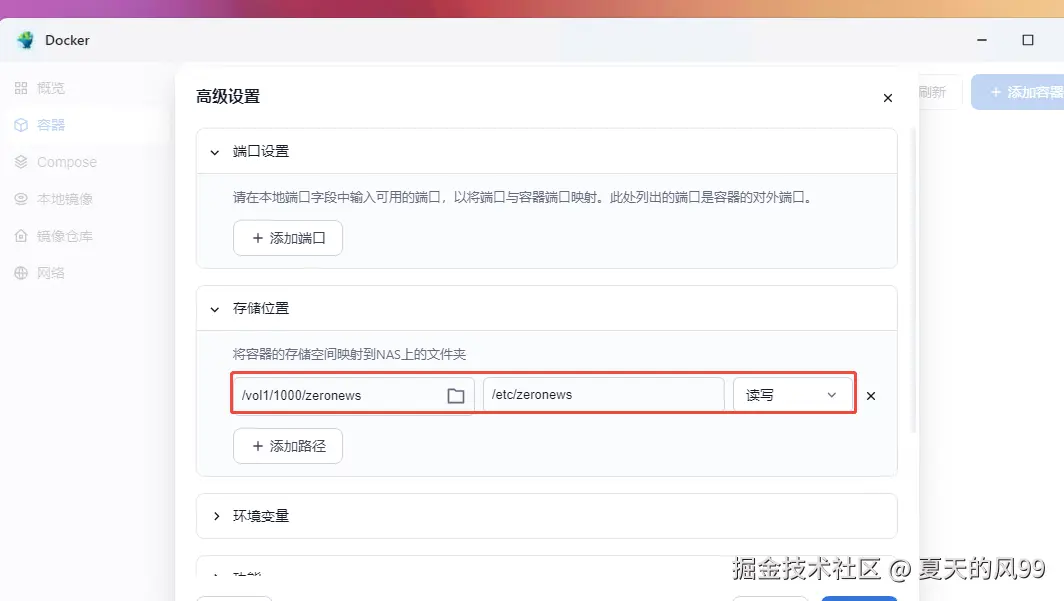Open the 读写 permission dropdown

click(793, 395)
